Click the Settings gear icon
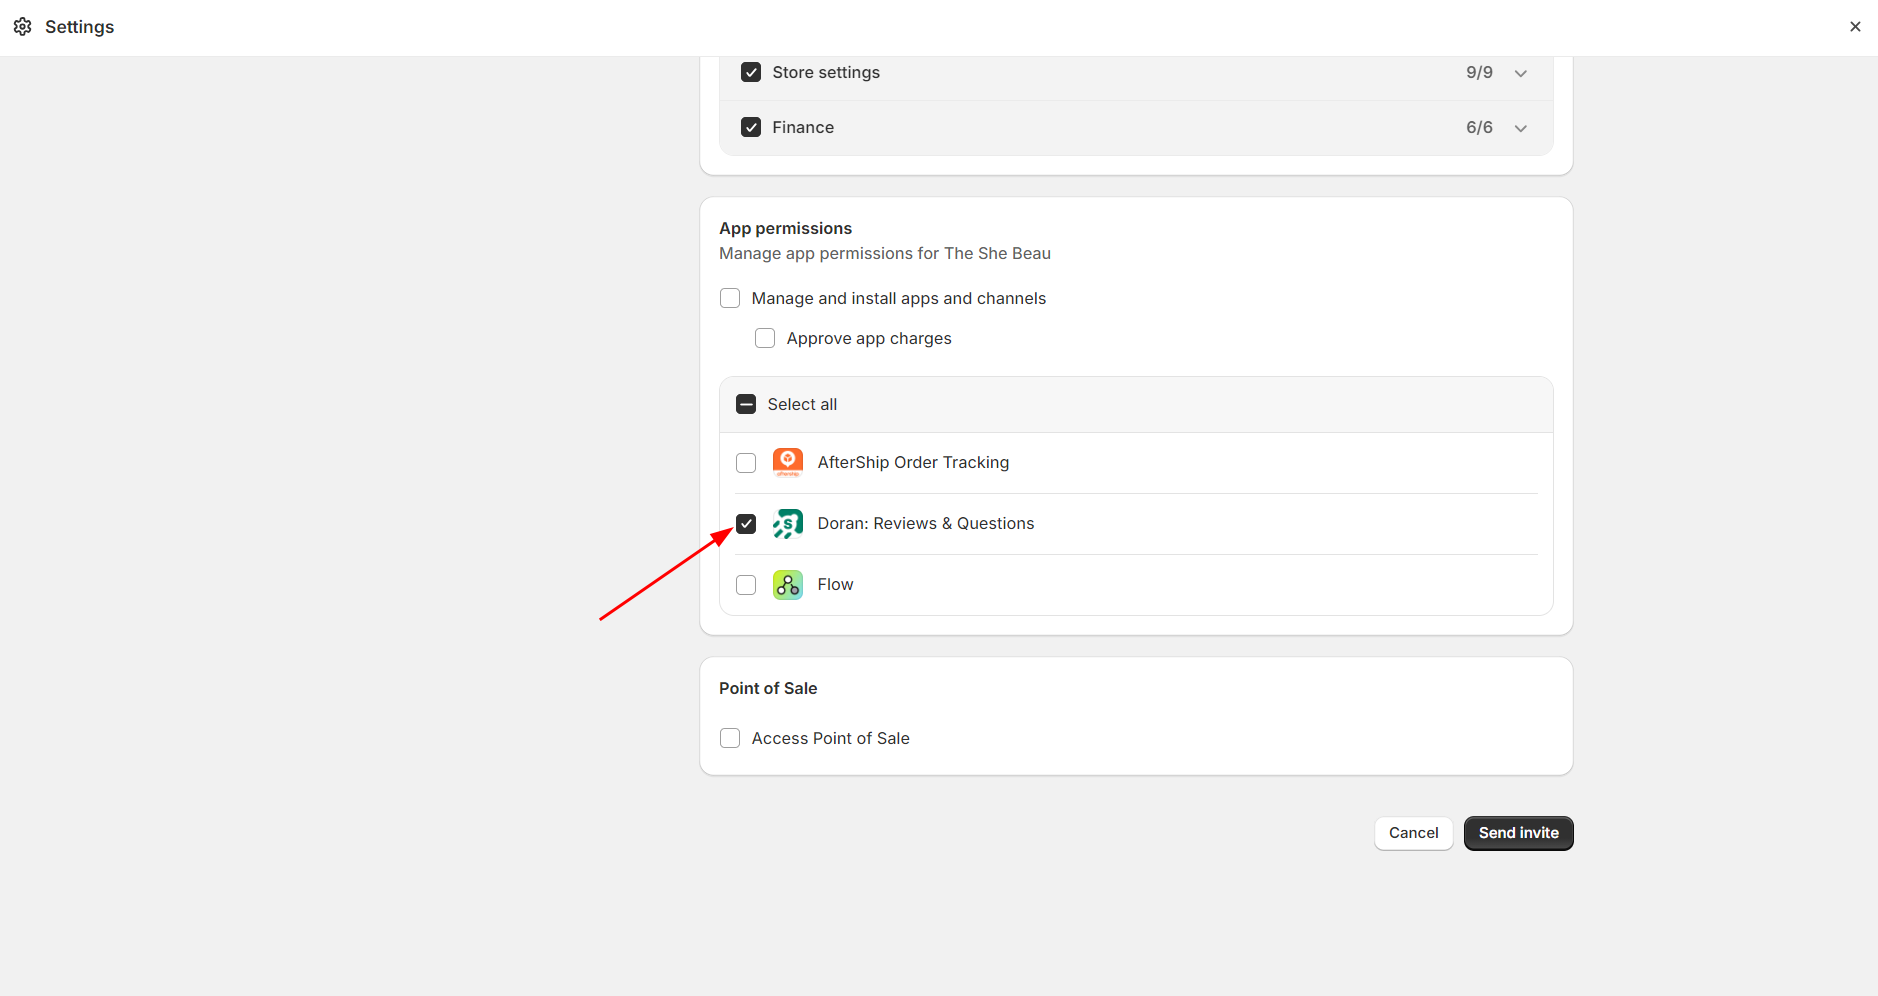This screenshot has height=996, width=1878. coord(23,27)
